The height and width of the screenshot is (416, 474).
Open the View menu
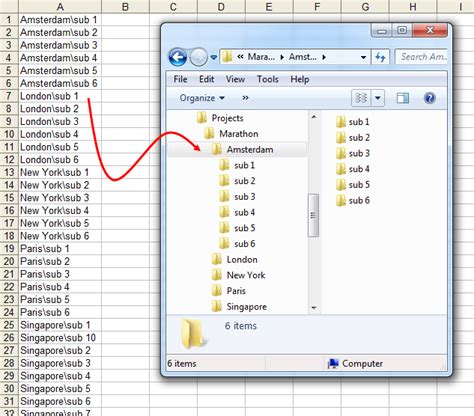click(x=235, y=79)
